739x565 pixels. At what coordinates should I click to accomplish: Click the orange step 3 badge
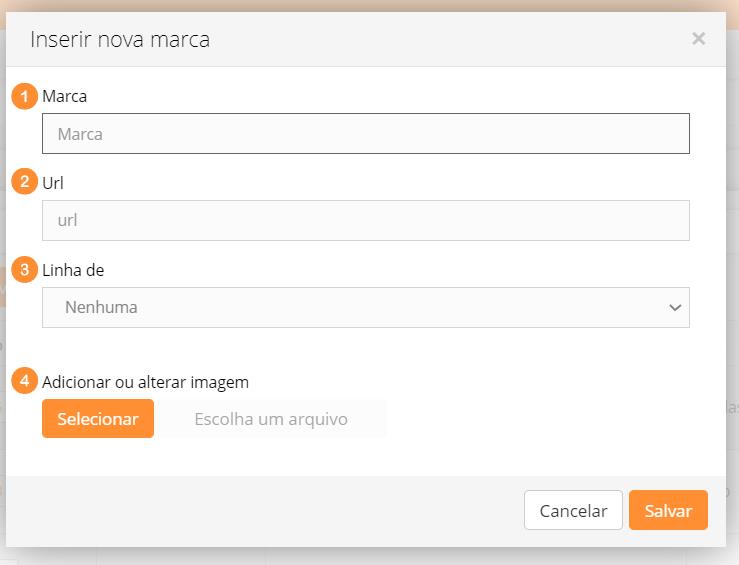tap(24, 270)
